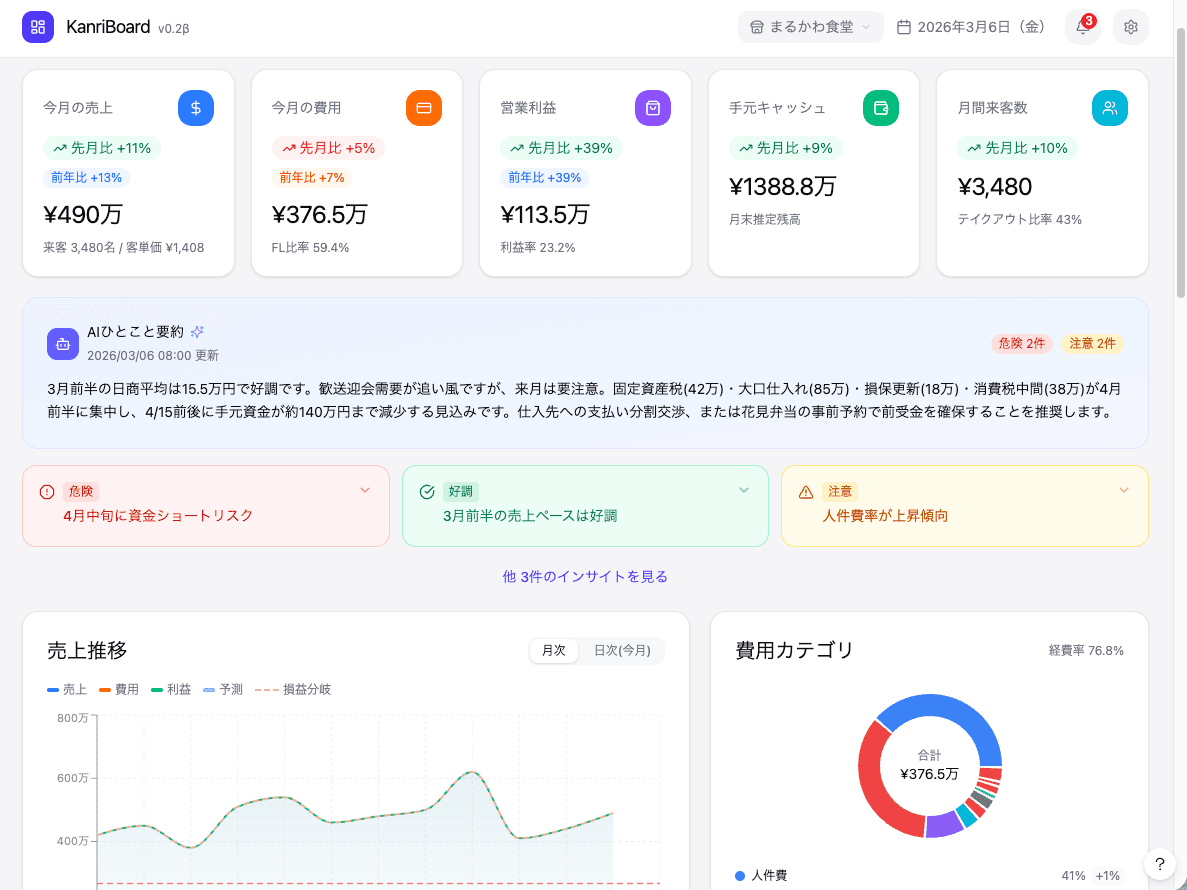Click 他 3件のインサイトを見る link
Viewport: 1187px width, 890px height.
[x=585, y=577]
